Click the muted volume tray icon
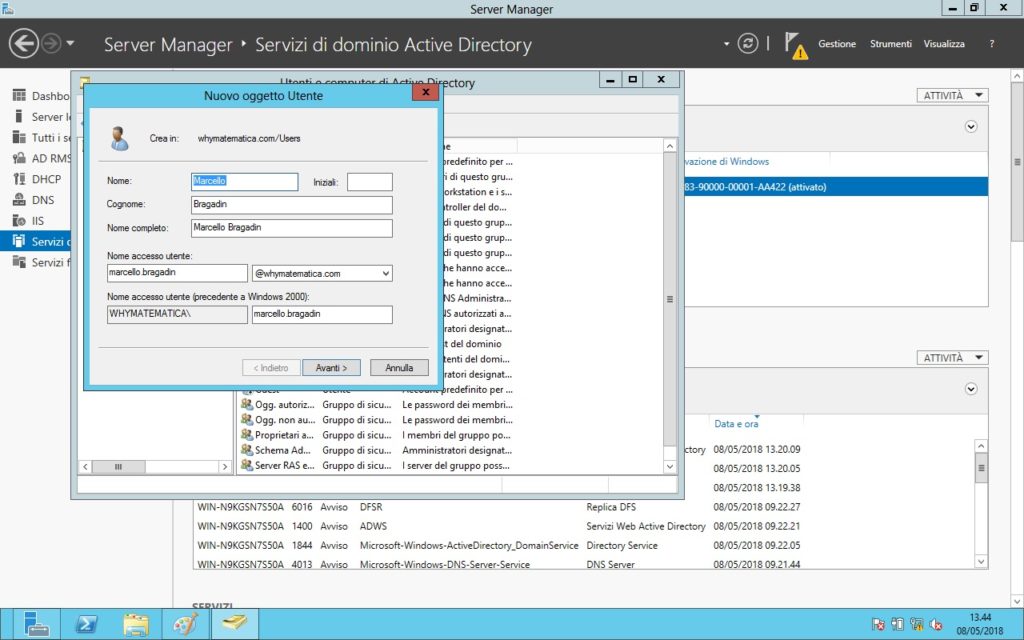 coord(936,624)
